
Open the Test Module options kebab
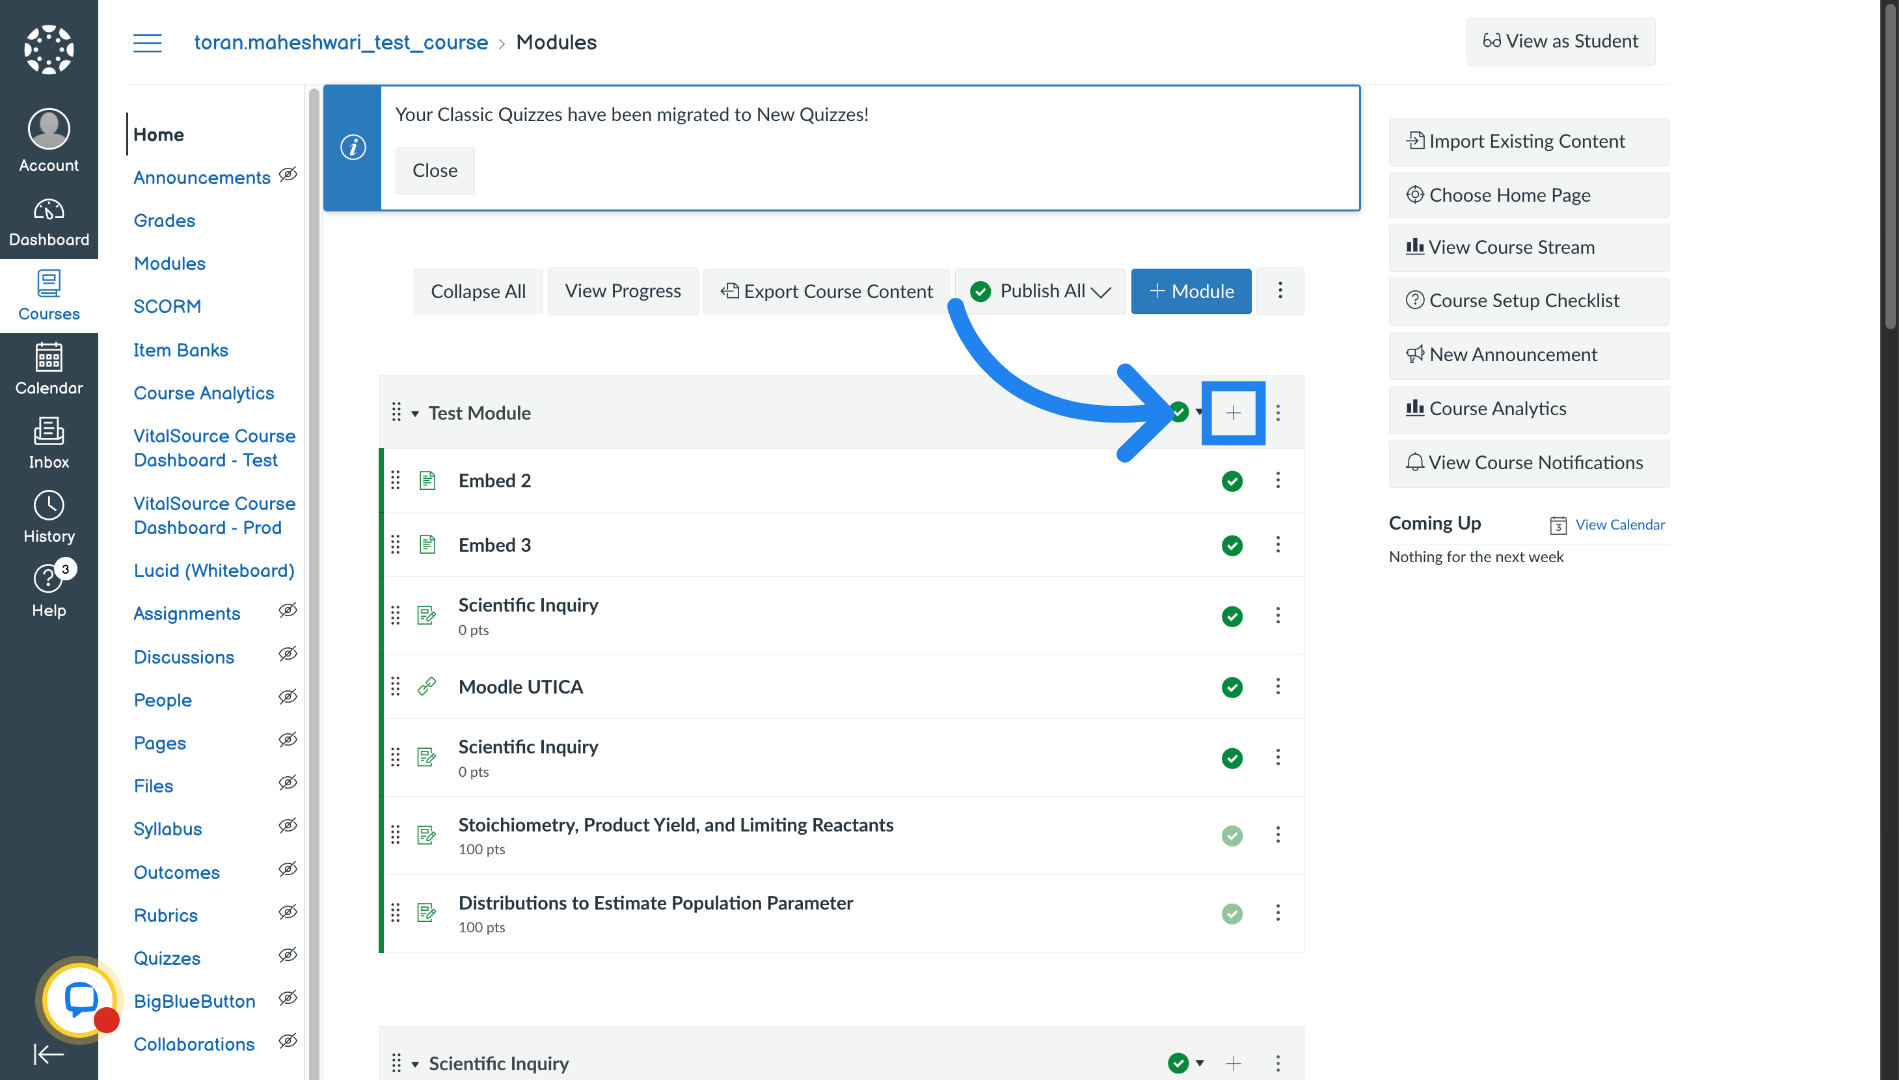pyautogui.click(x=1278, y=413)
